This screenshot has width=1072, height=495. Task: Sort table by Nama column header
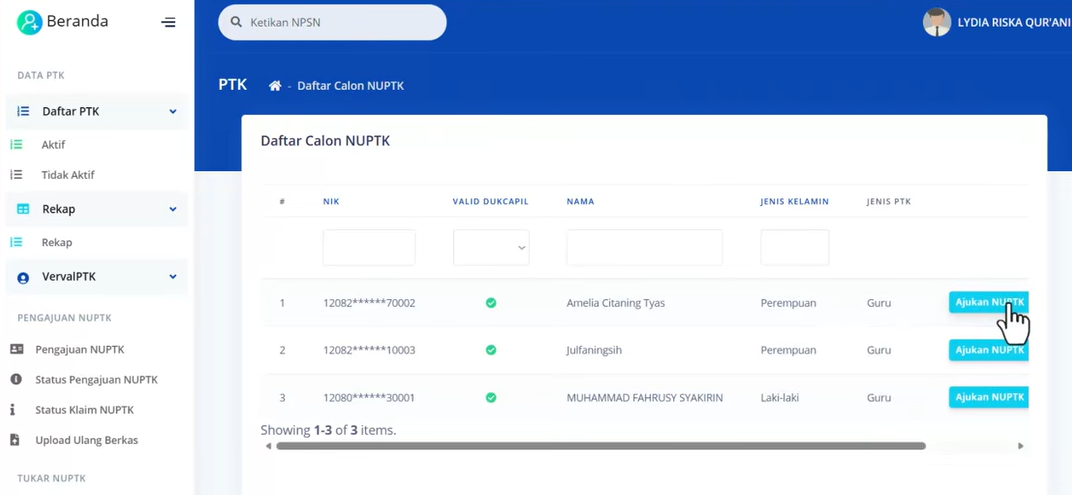click(x=580, y=202)
